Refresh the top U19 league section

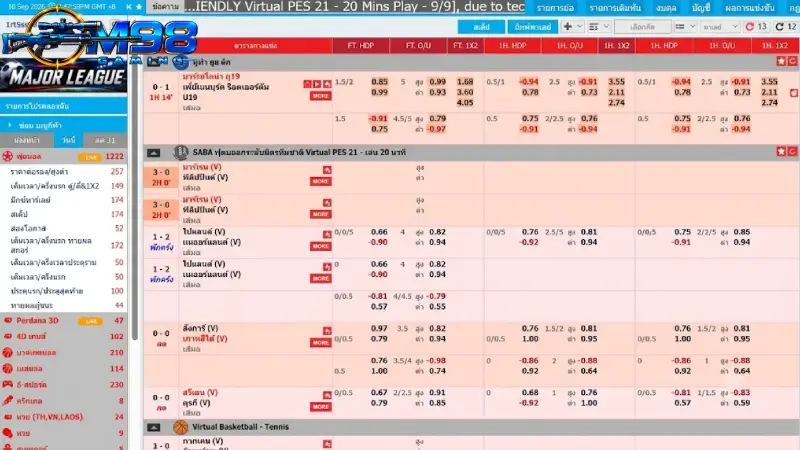coord(792,61)
